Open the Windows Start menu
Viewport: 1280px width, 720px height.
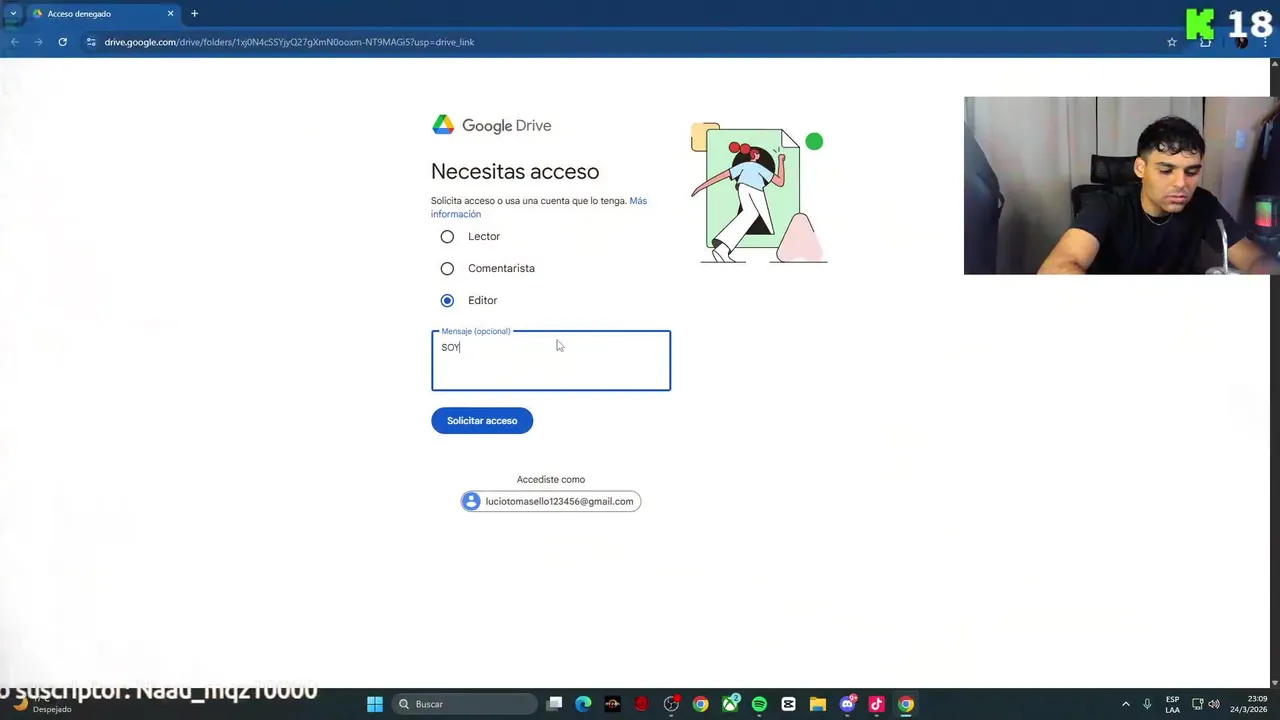point(374,704)
